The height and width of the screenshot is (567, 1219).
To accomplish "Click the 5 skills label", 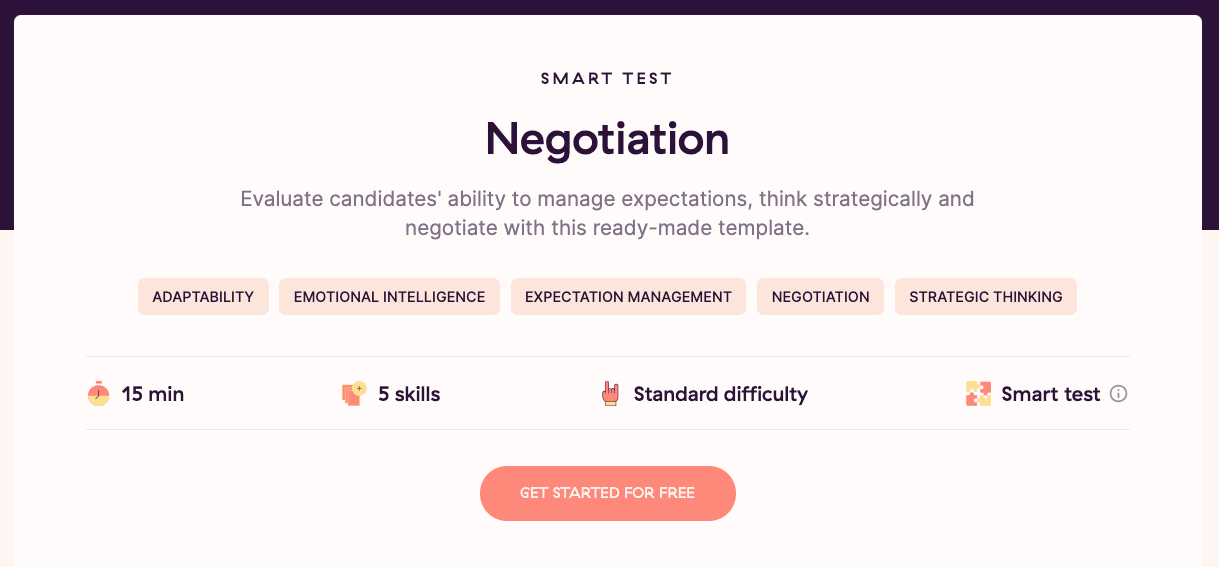I will (x=409, y=394).
